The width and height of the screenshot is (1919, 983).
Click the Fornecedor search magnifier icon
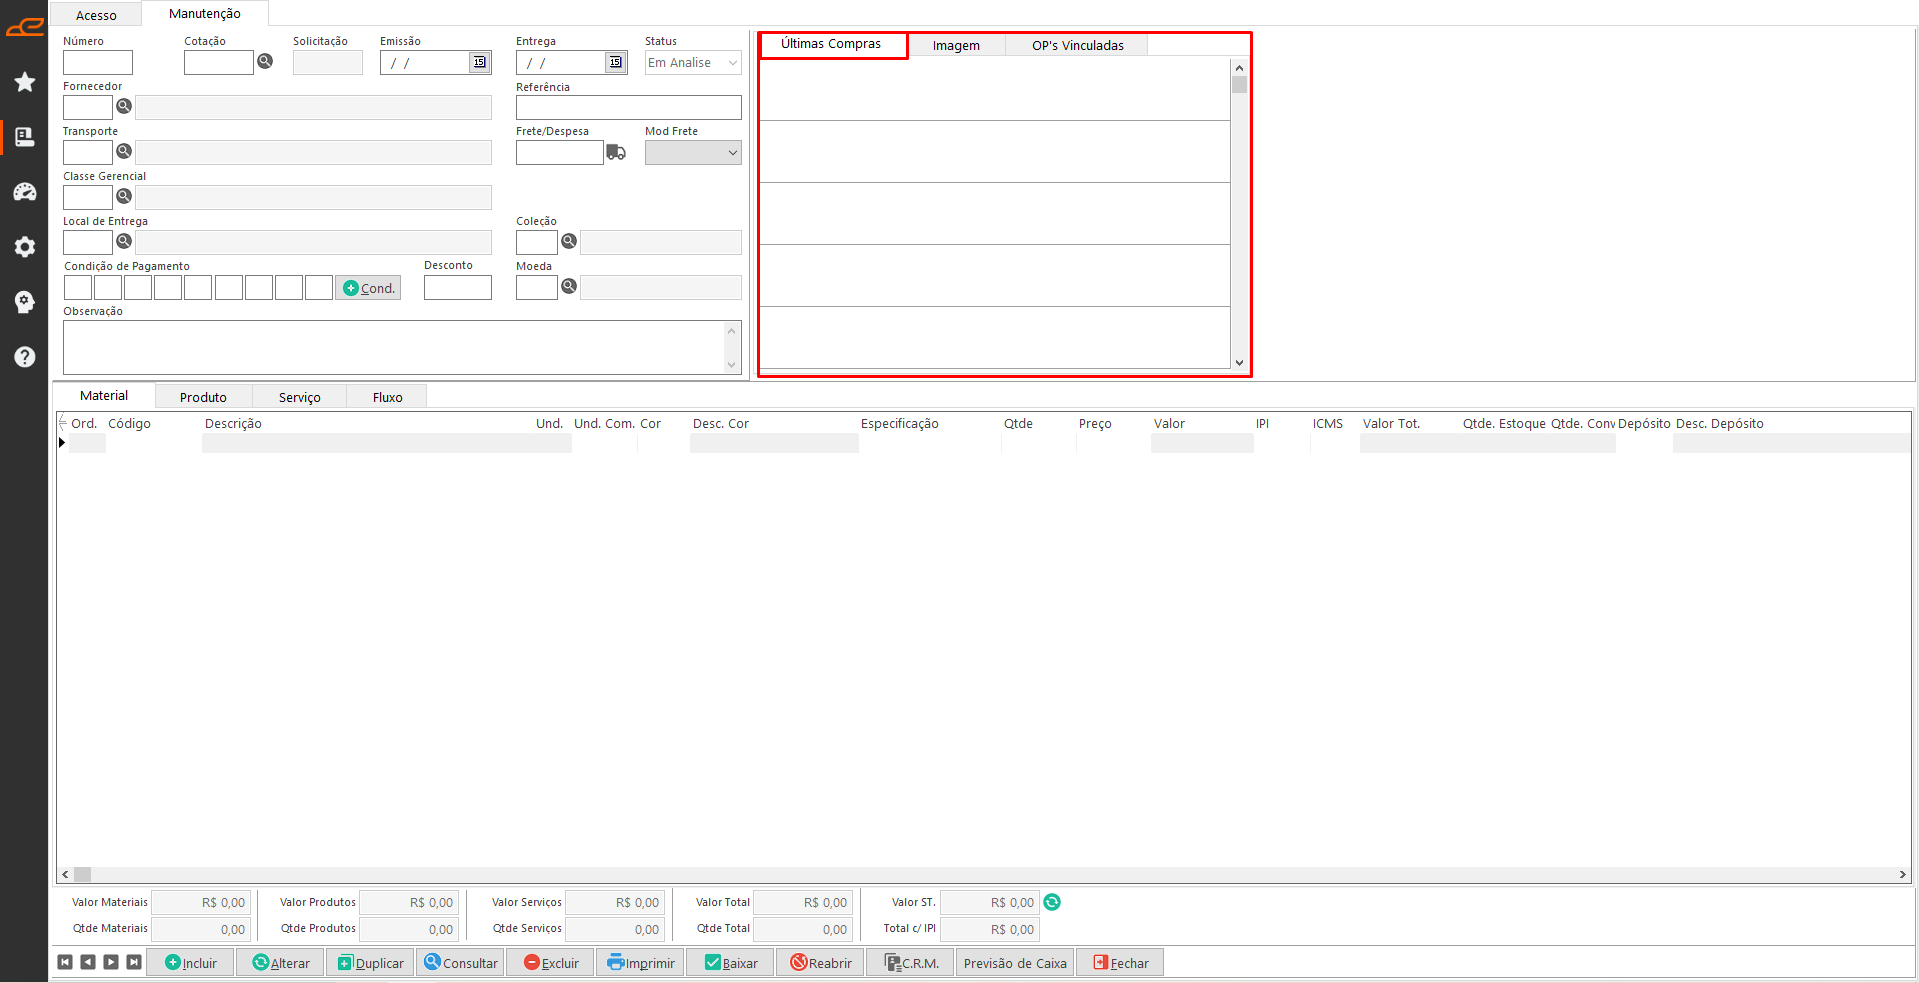click(x=124, y=106)
